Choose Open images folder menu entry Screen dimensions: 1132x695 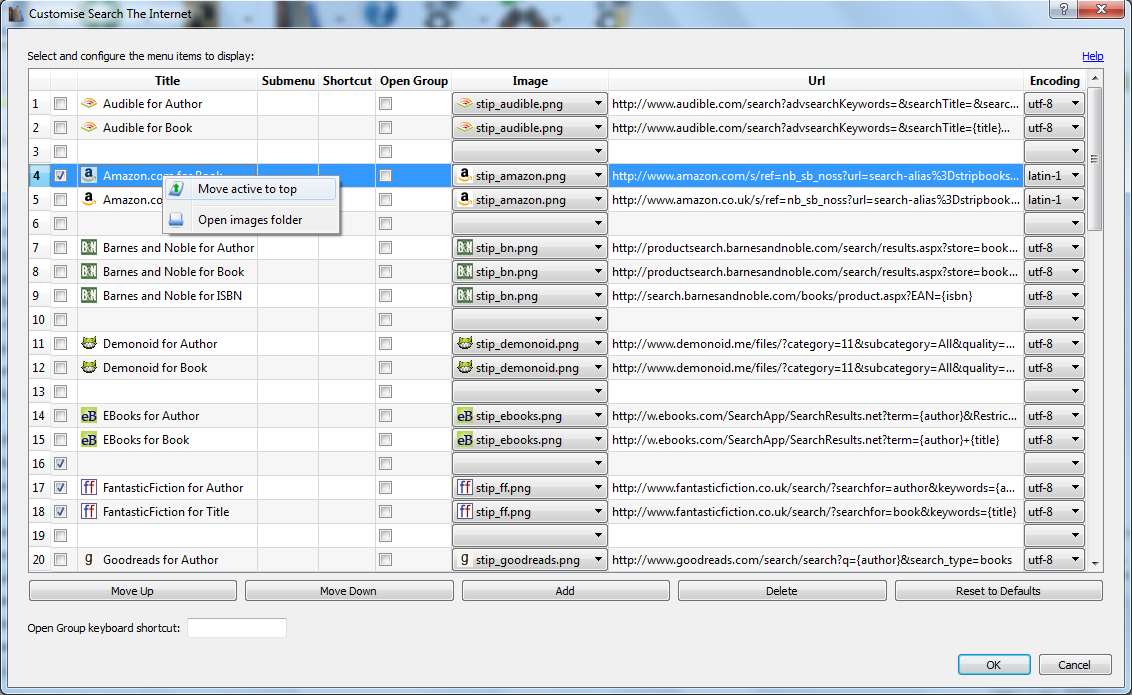(x=251, y=219)
